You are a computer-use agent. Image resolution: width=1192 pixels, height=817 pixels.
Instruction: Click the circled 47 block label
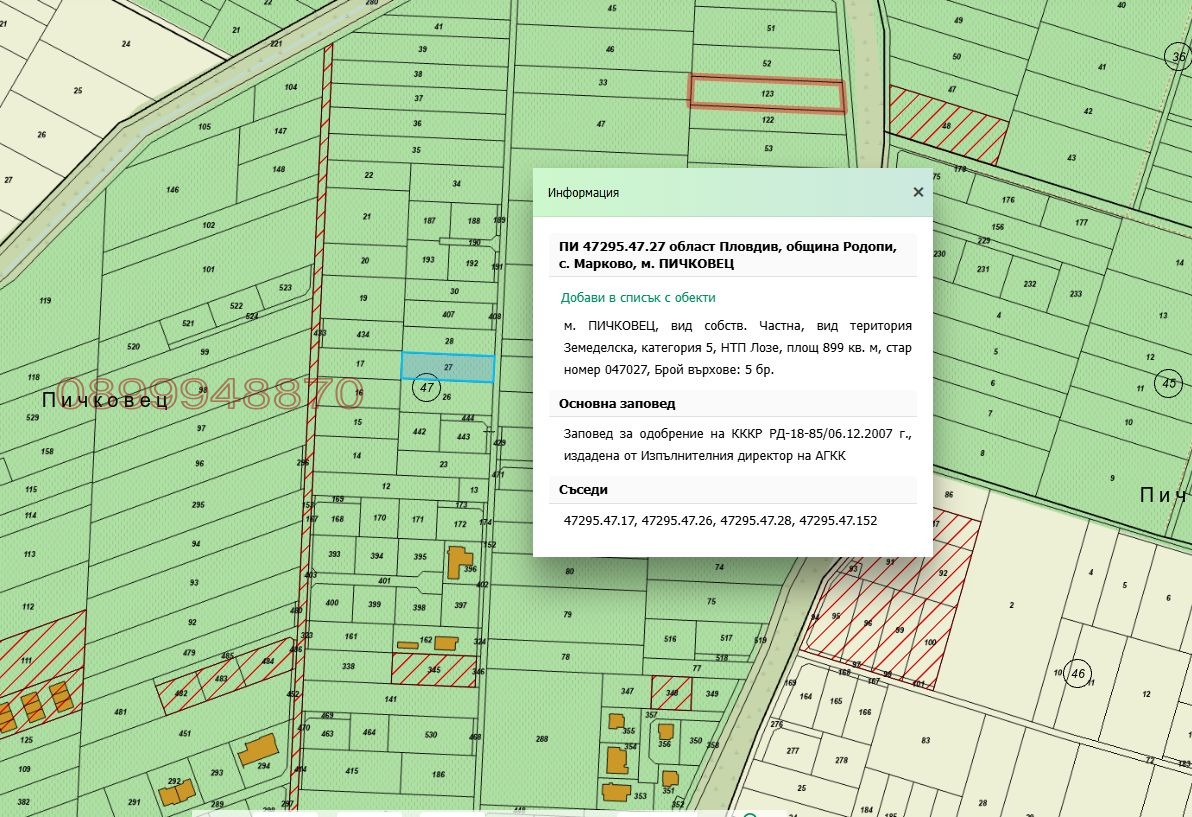[426, 388]
